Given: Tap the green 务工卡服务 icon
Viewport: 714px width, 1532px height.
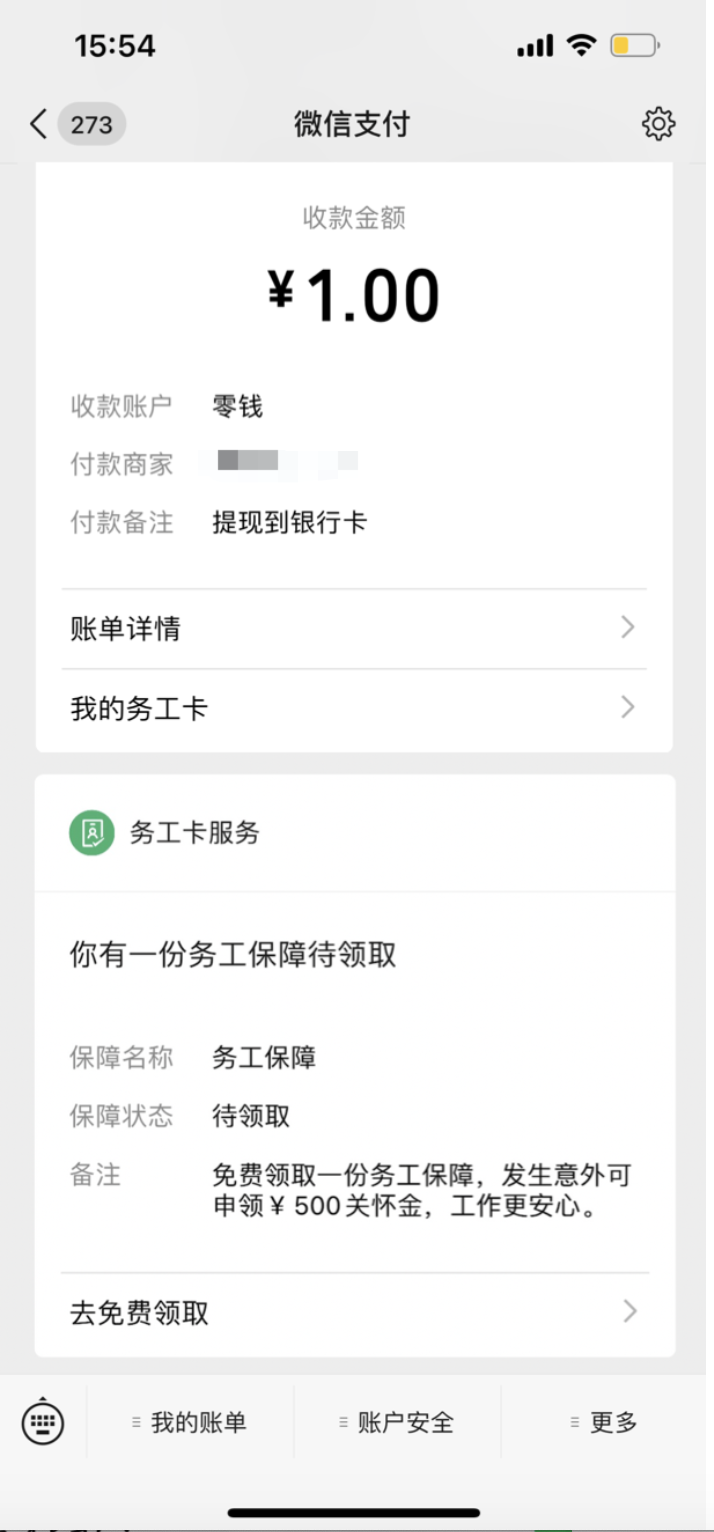Looking at the screenshot, I should [x=92, y=833].
